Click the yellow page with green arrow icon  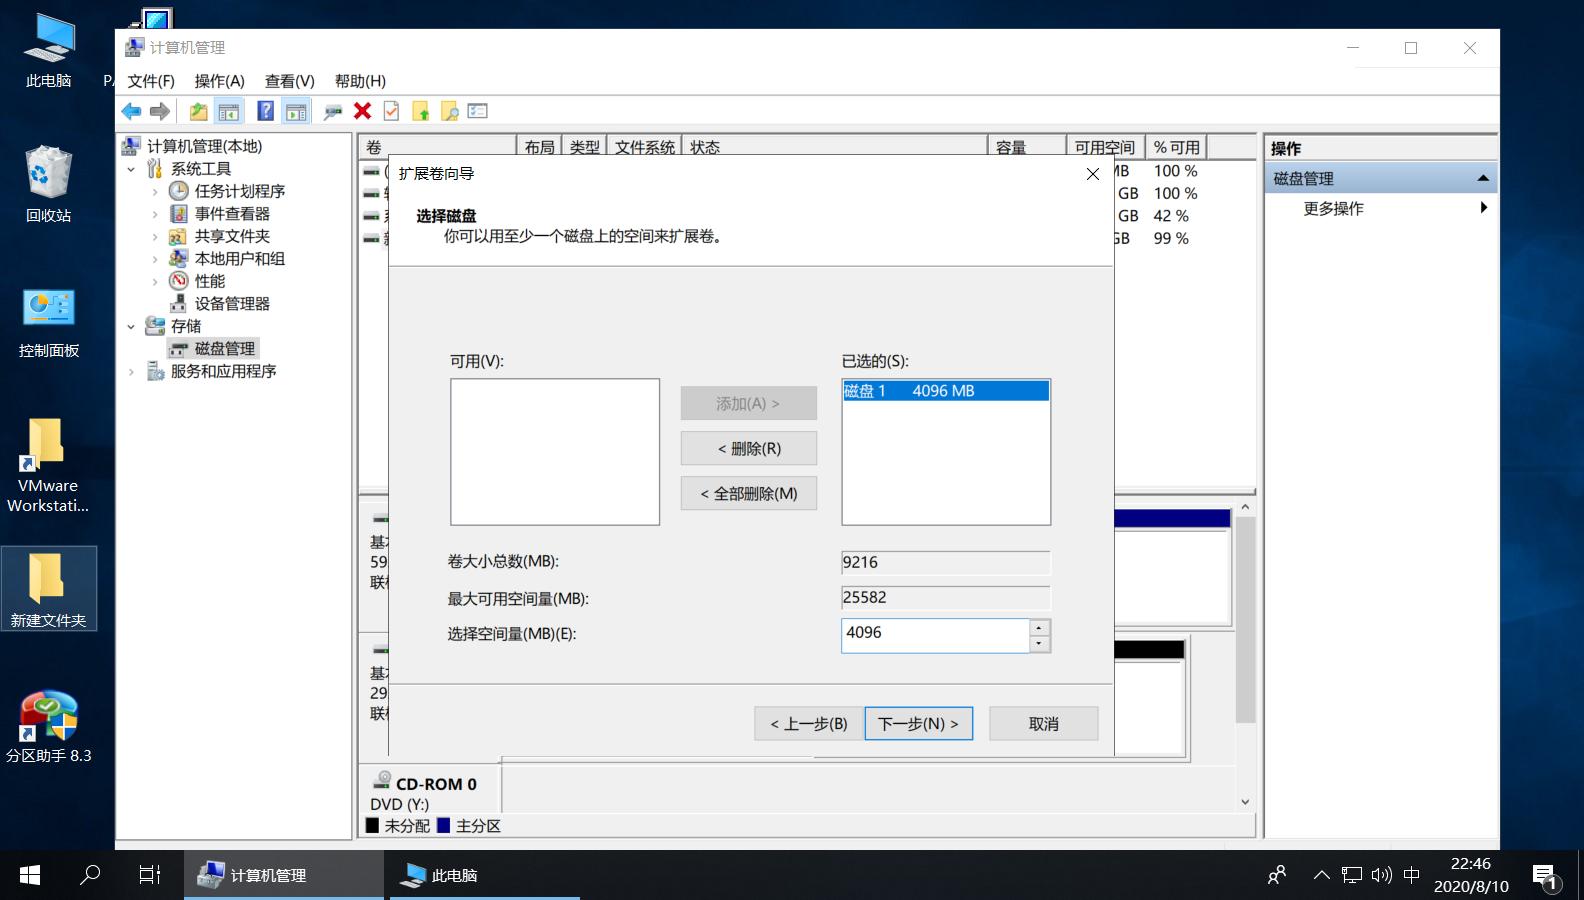click(421, 111)
